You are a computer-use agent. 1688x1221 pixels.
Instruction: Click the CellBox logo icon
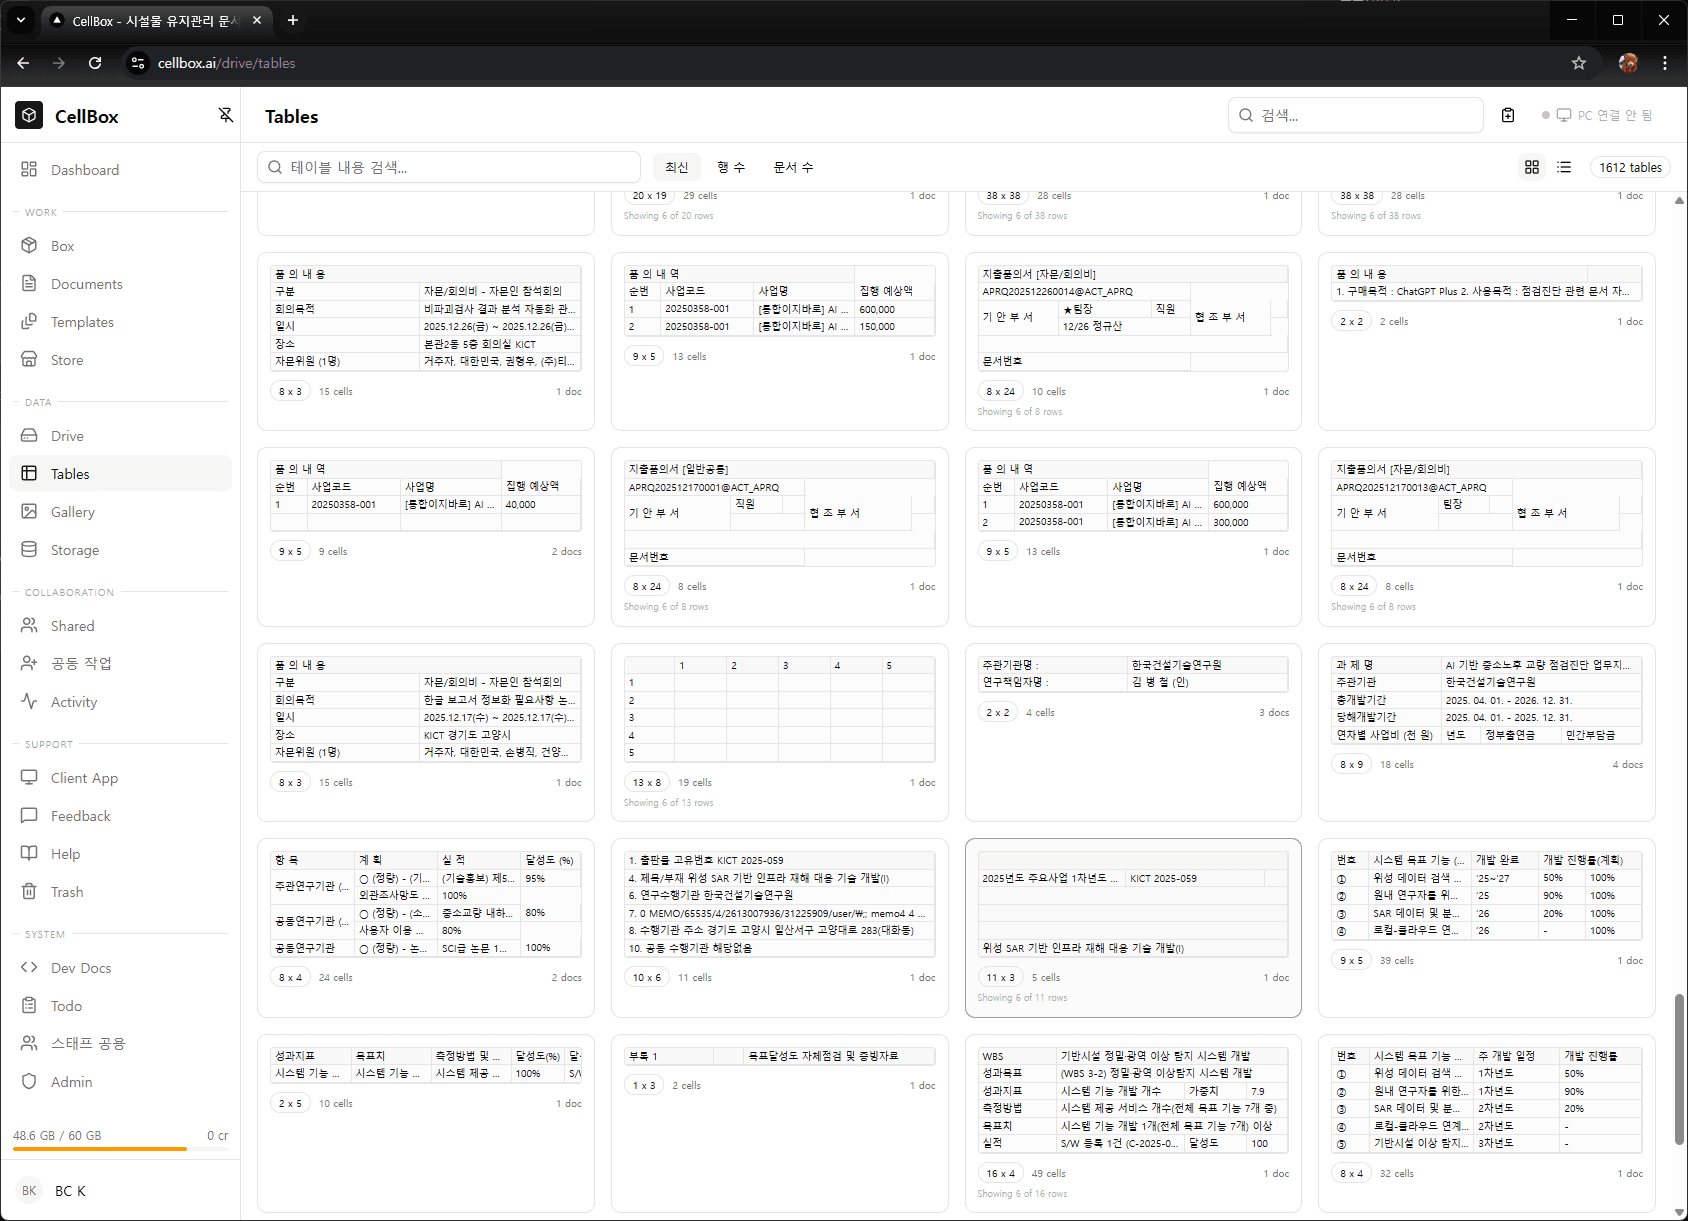click(29, 116)
